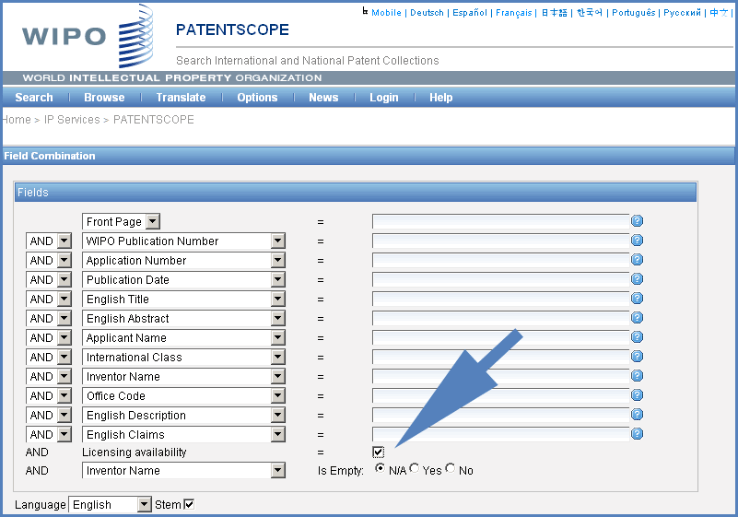Open the Login menu item

384,97
